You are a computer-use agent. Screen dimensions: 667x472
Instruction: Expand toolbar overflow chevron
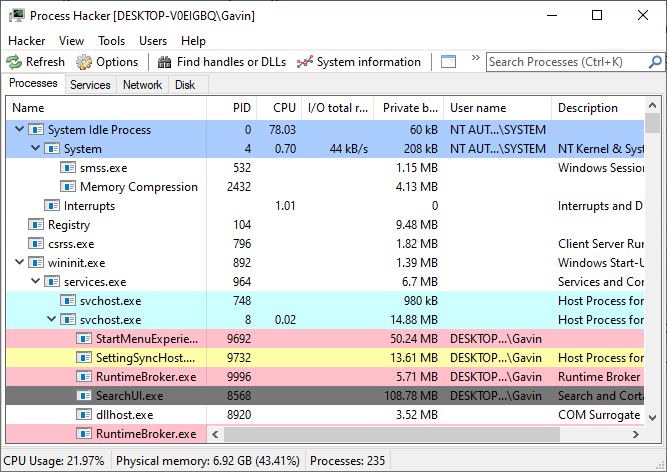click(x=476, y=57)
